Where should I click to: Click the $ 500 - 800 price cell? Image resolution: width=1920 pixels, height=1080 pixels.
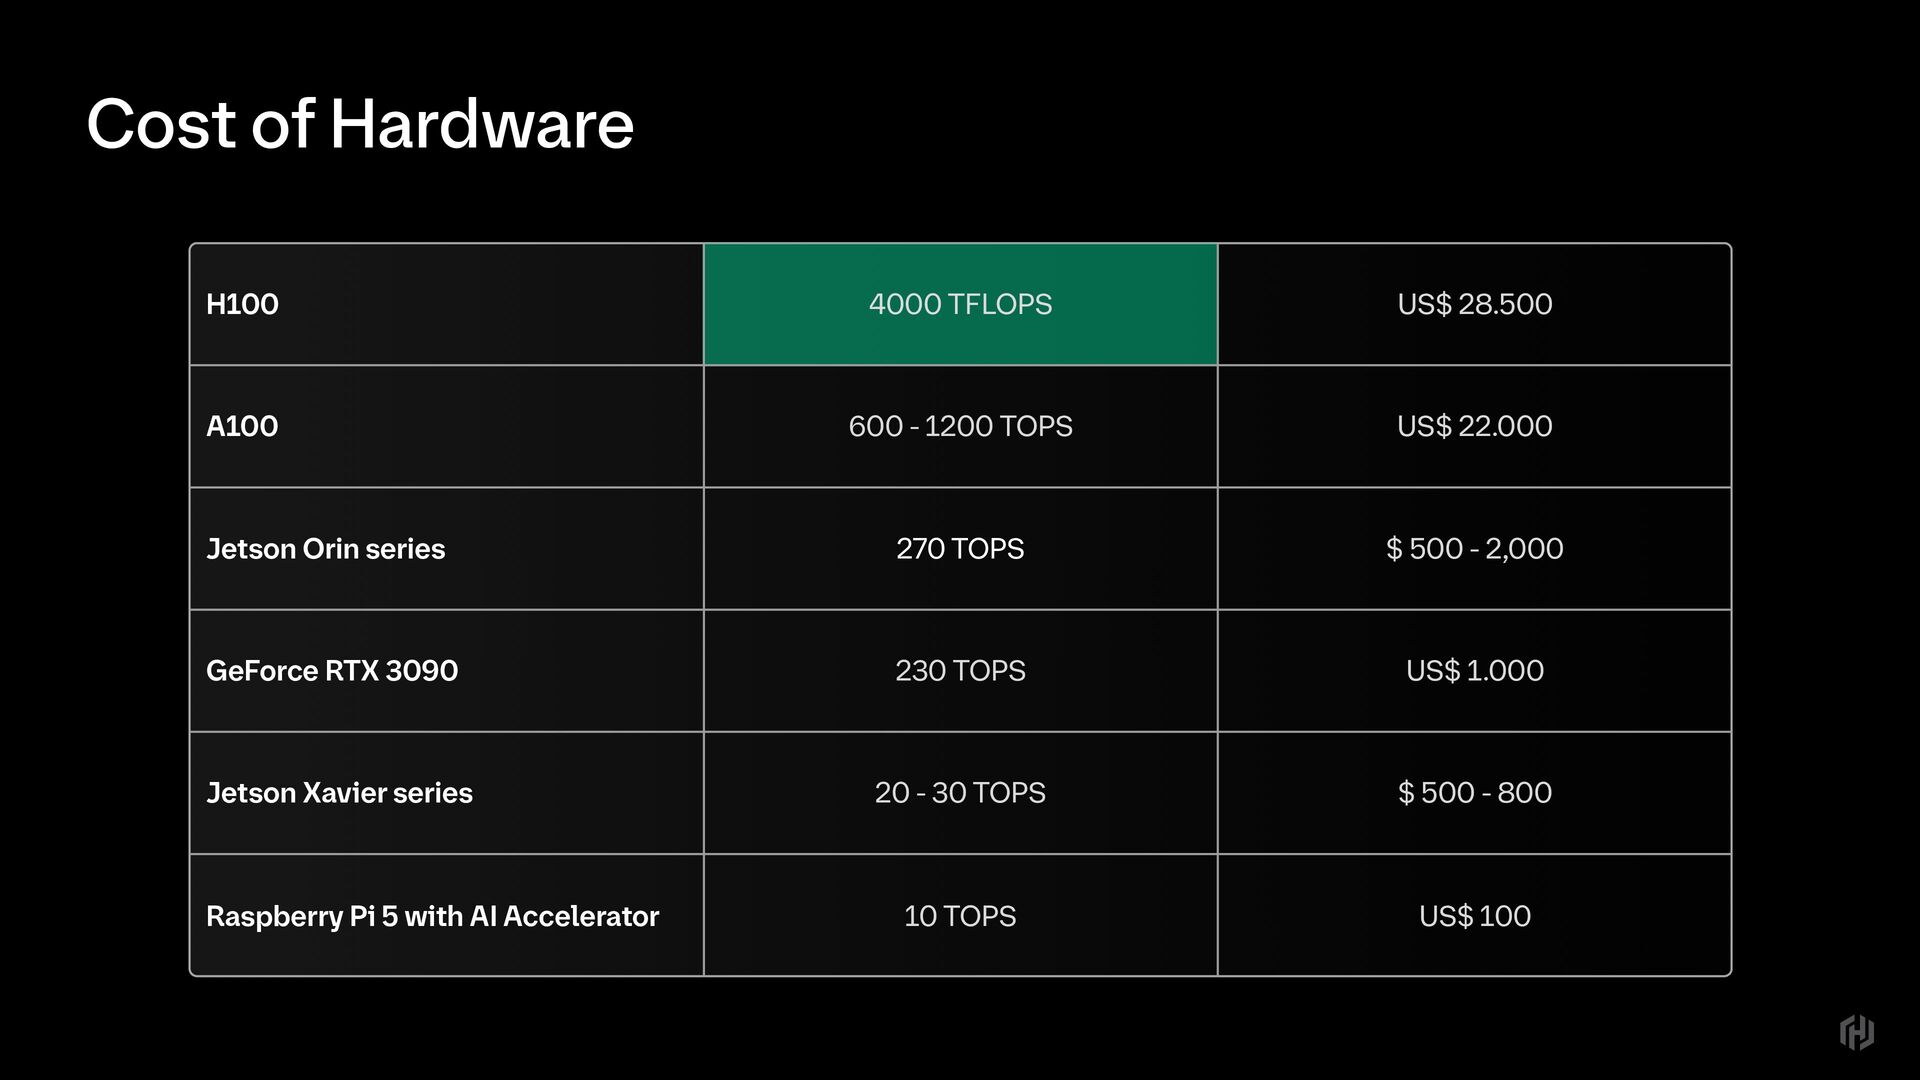point(1475,793)
